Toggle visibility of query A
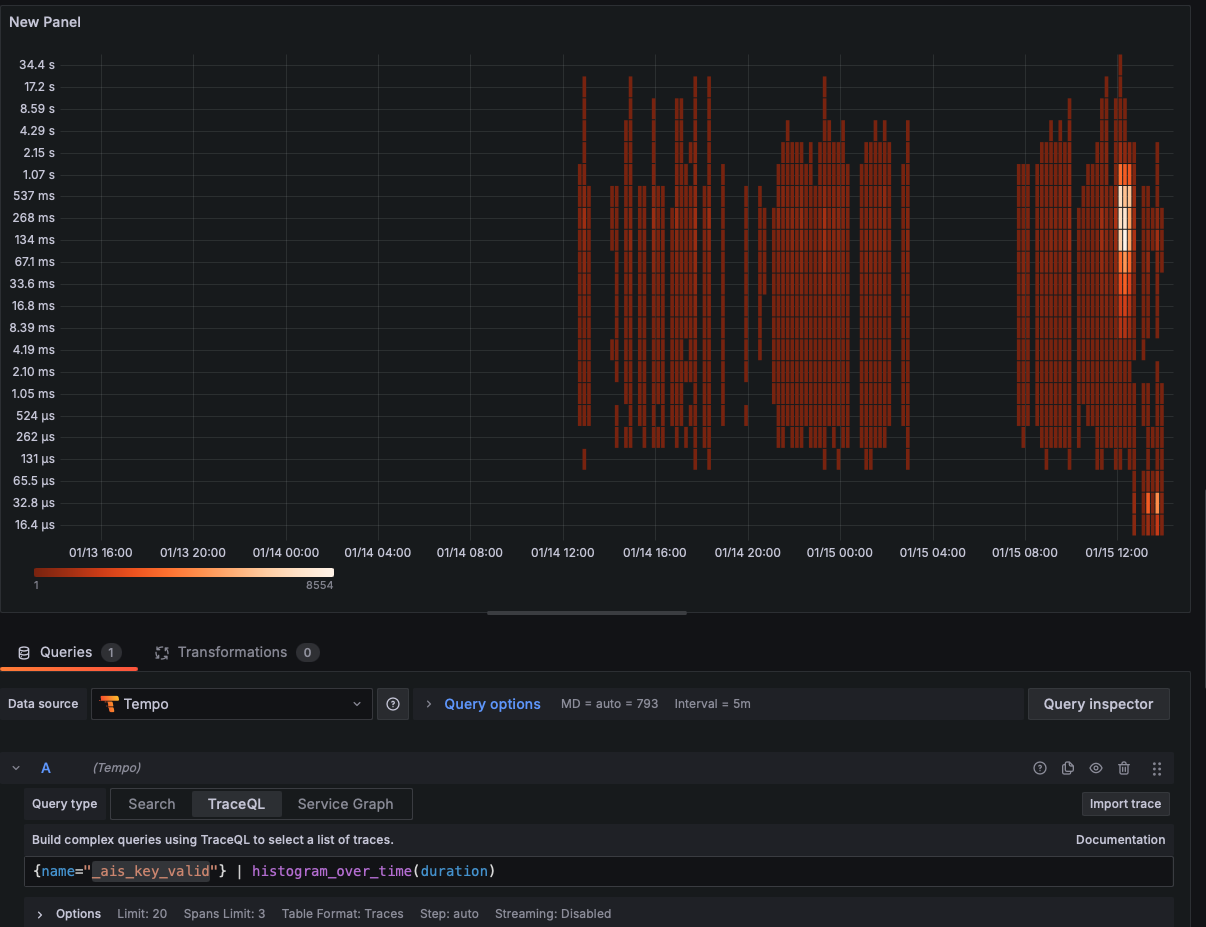Viewport: 1206px width, 927px height. coord(1096,768)
